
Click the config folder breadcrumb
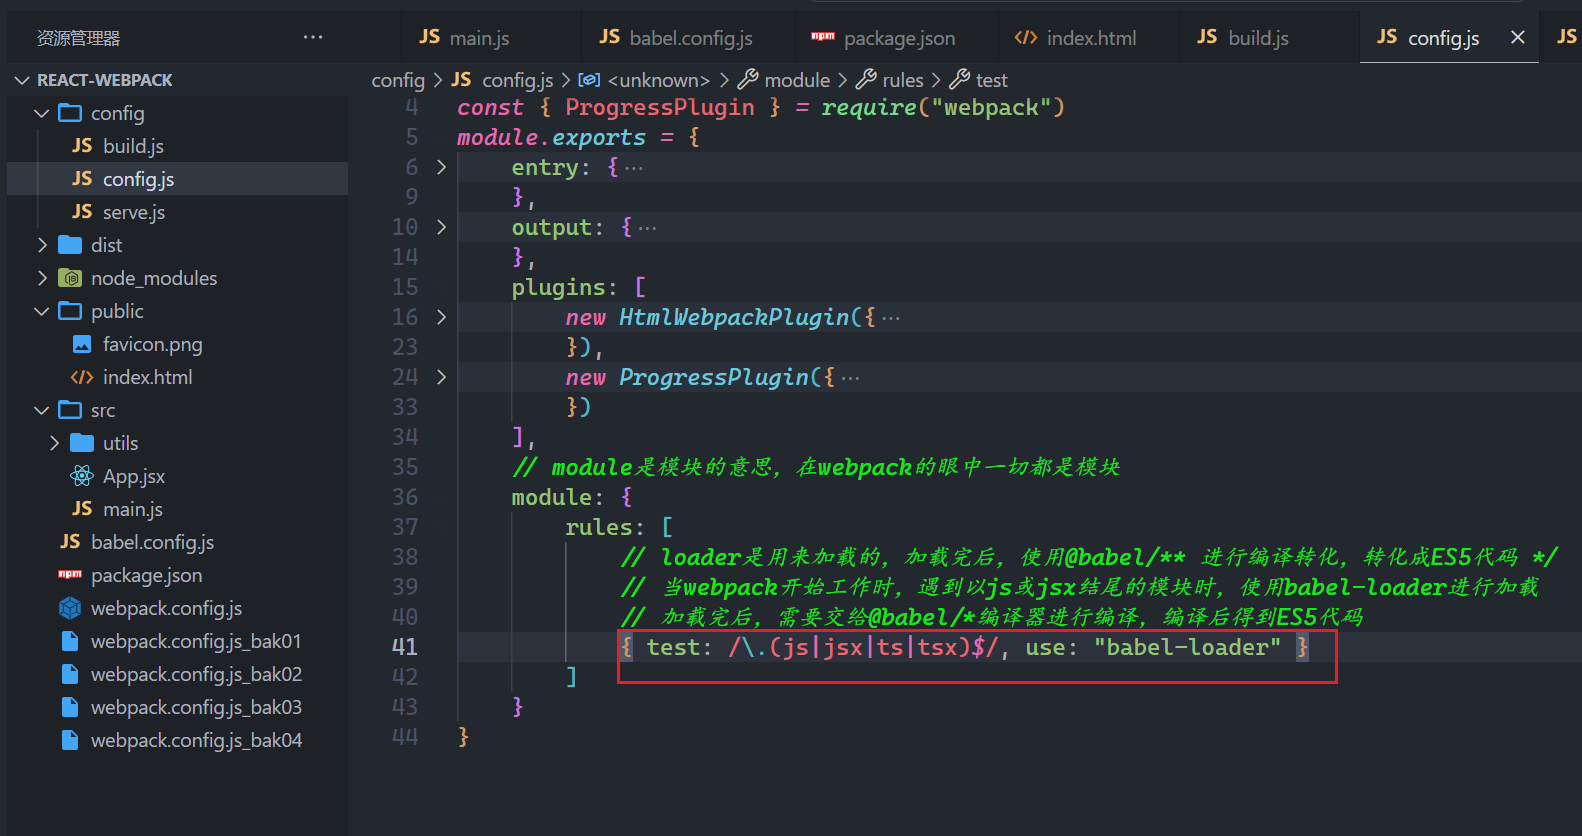(398, 80)
